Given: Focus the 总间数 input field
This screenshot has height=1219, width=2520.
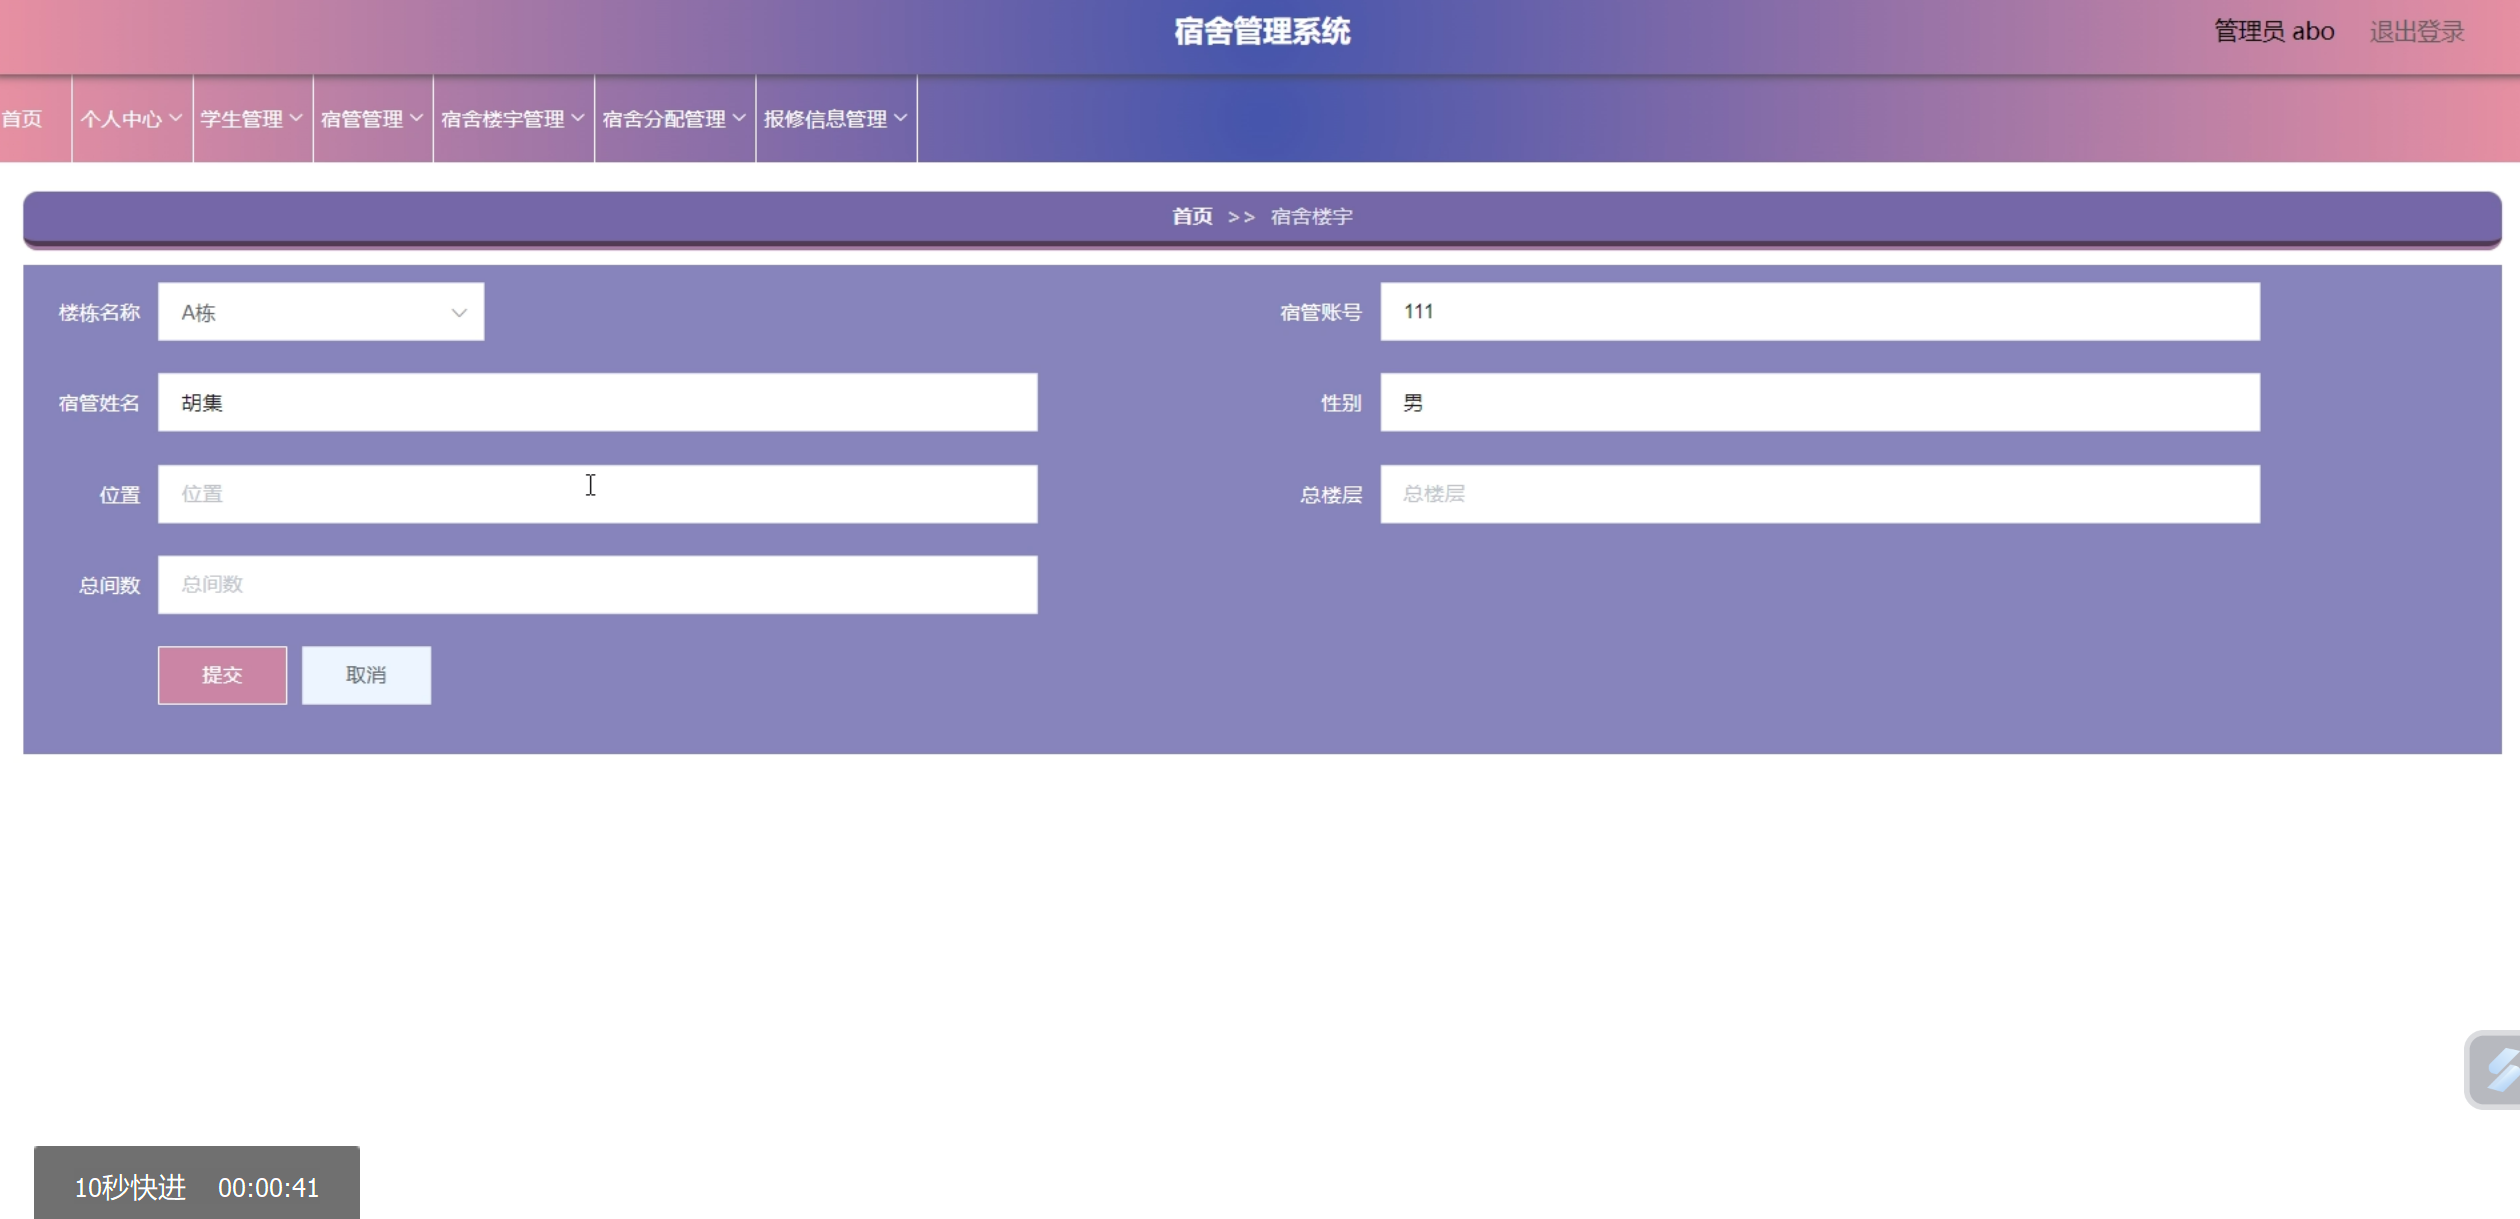Looking at the screenshot, I should [x=597, y=585].
